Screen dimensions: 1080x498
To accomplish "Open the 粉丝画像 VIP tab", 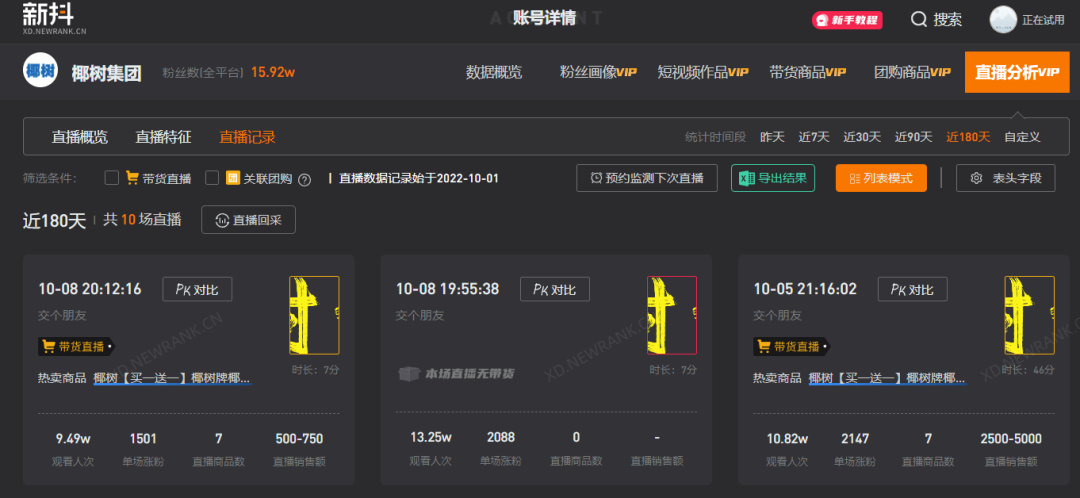I will click(x=598, y=72).
